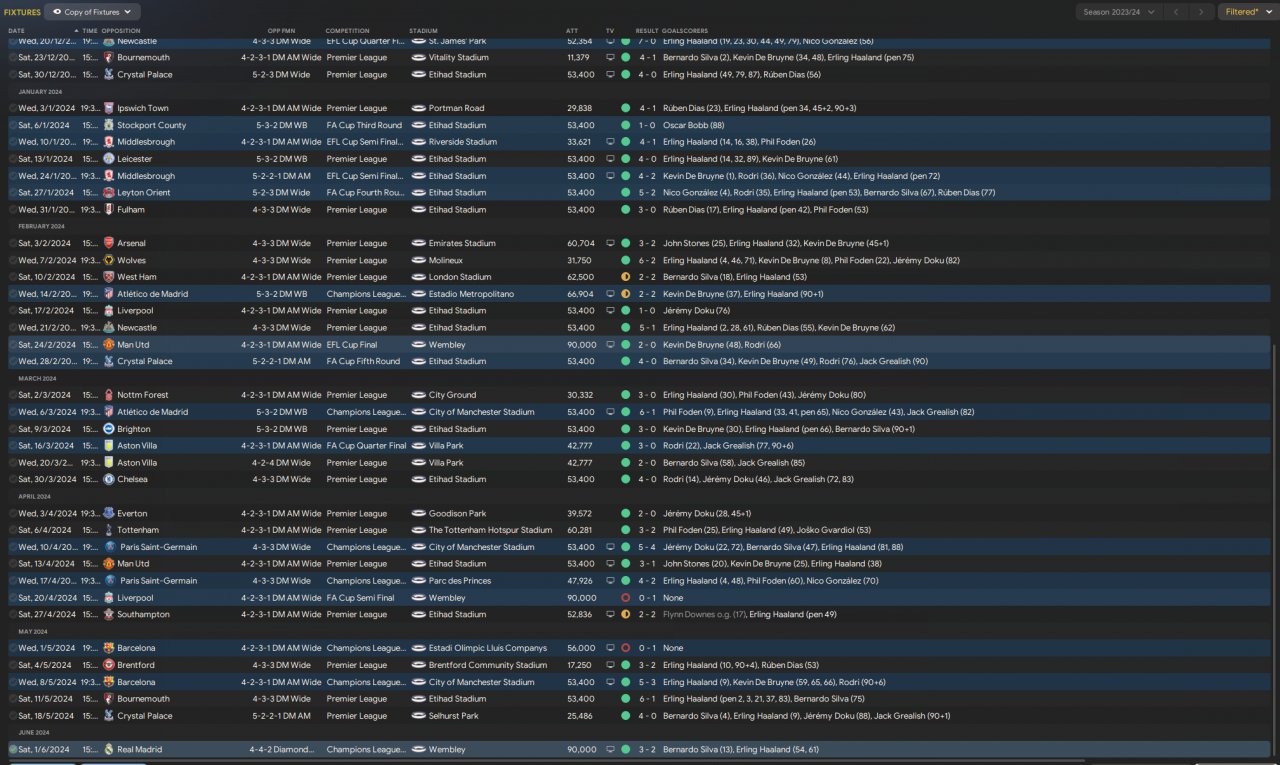
Task: Click the FIXTURES title label
Action: (x=23, y=12)
